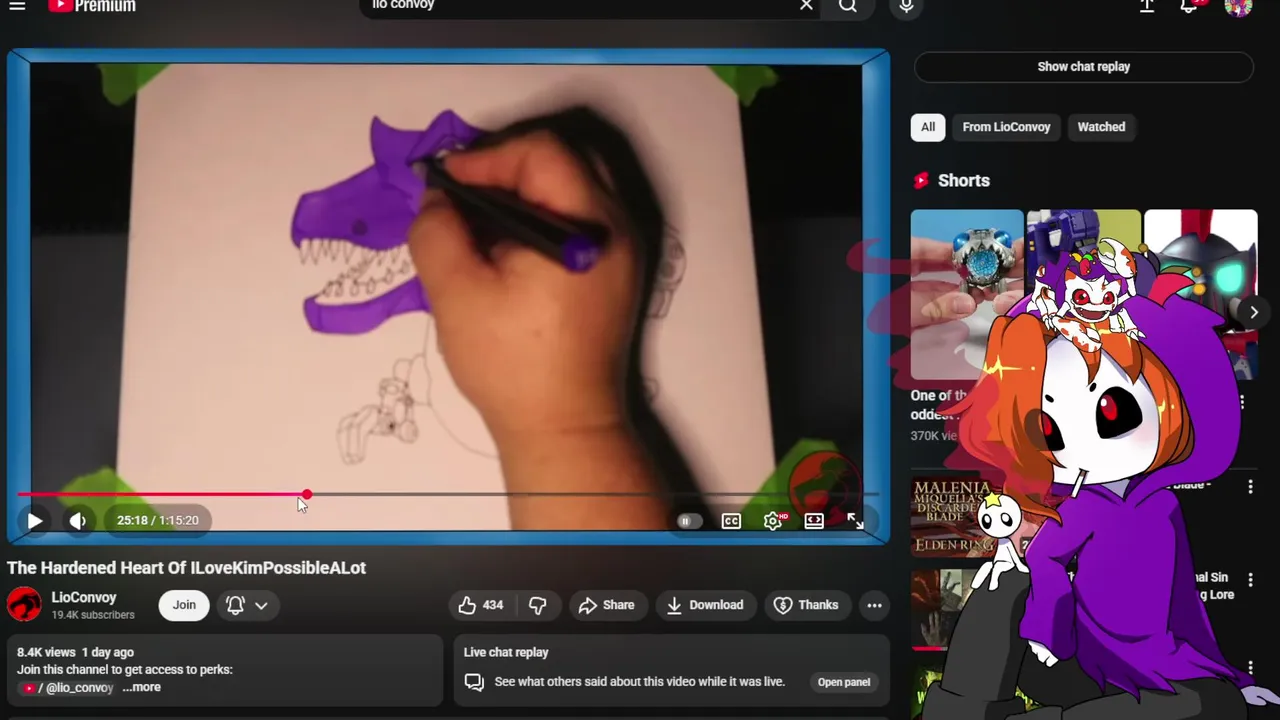
Task: Click the 25:18 / 1:15:20 time display
Action: click(158, 520)
